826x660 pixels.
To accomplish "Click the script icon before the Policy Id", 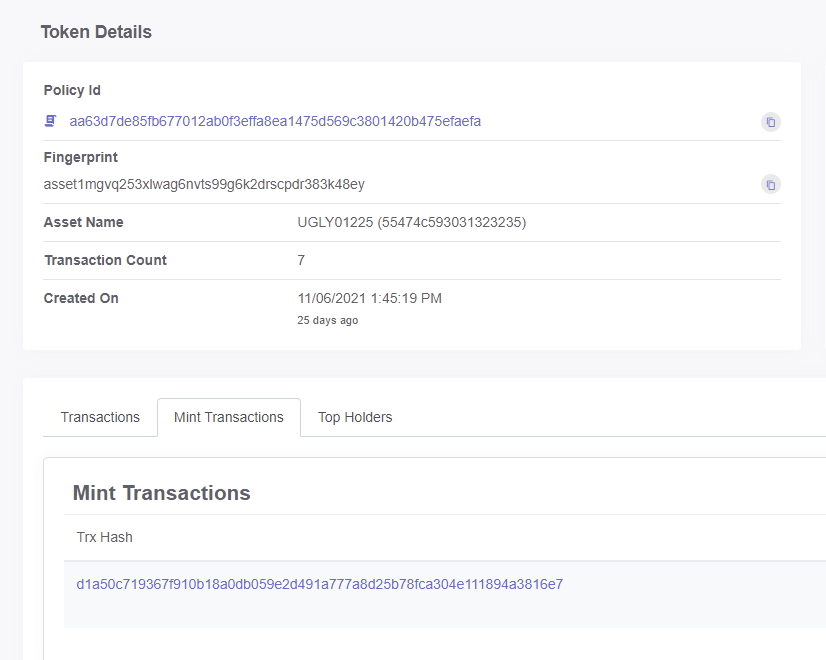I will point(49,119).
